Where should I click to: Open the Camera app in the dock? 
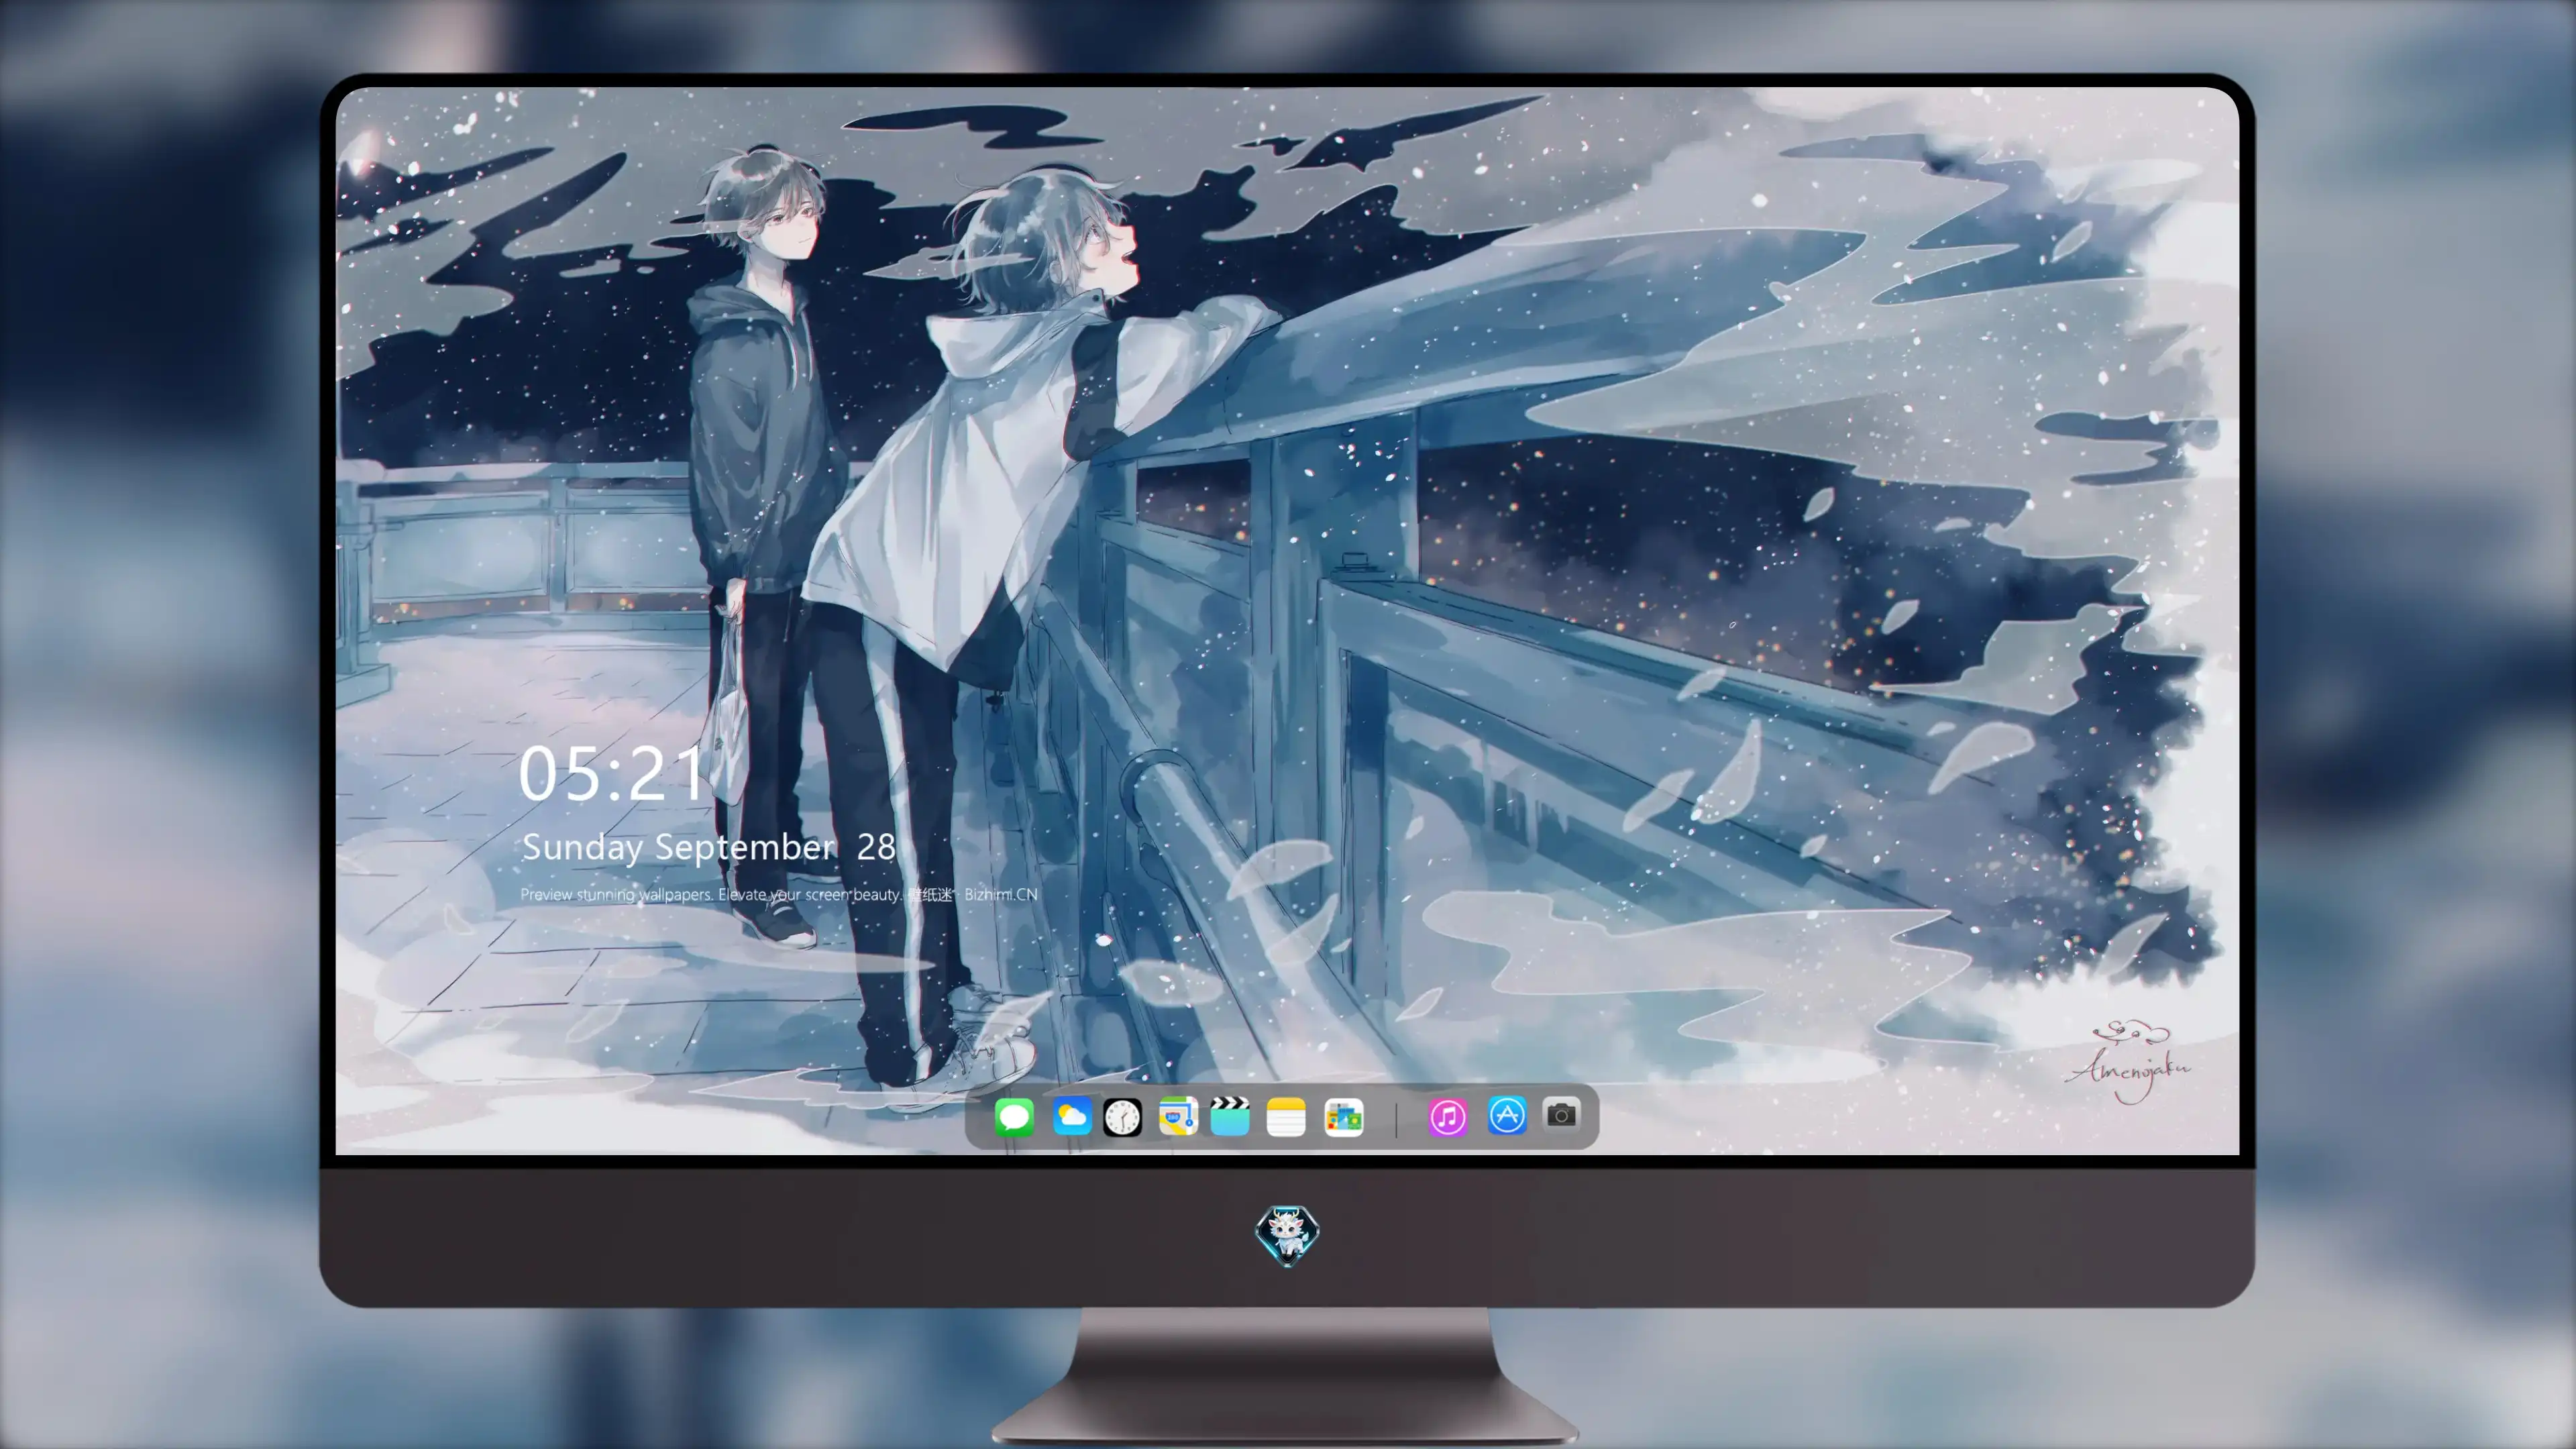pos(1561,1114)
